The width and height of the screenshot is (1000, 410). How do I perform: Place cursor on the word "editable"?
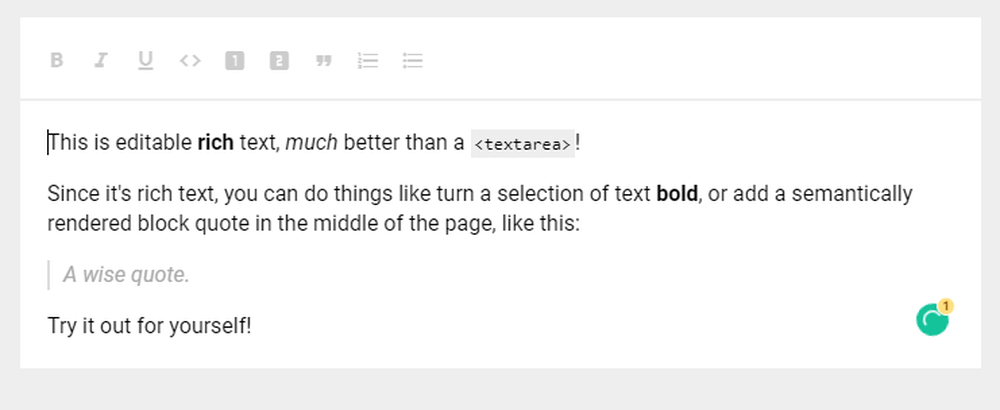click(x=158, y=143)
